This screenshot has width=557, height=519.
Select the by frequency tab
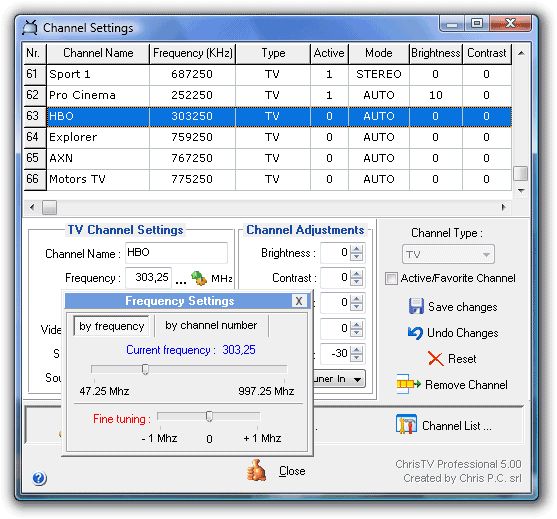tap(111, 326)
